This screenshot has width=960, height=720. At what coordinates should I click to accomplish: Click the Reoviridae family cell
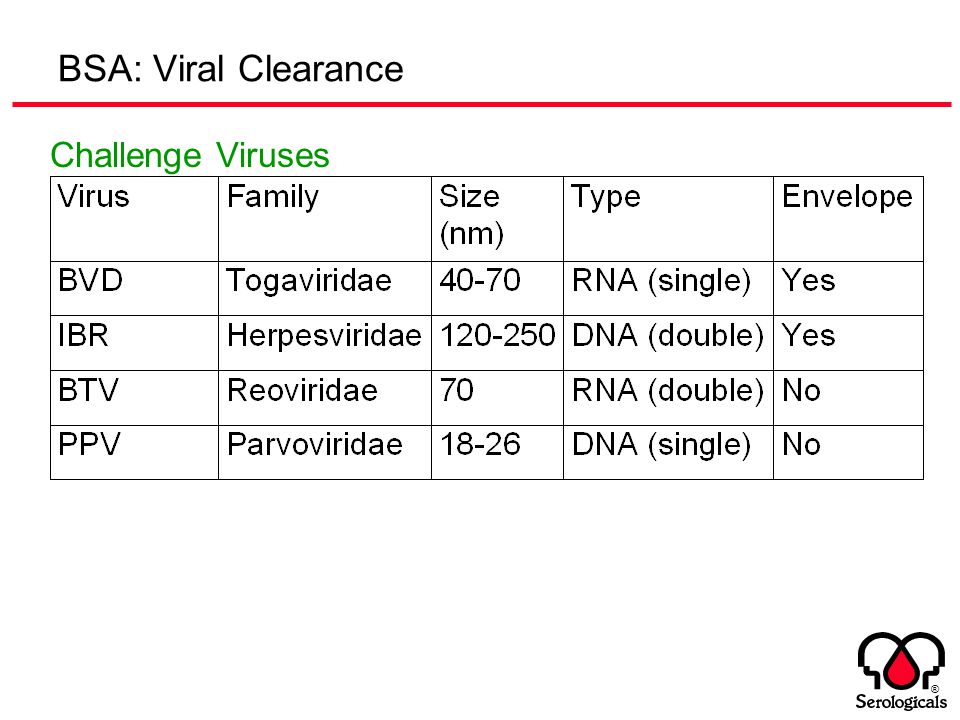pos(325,398)
